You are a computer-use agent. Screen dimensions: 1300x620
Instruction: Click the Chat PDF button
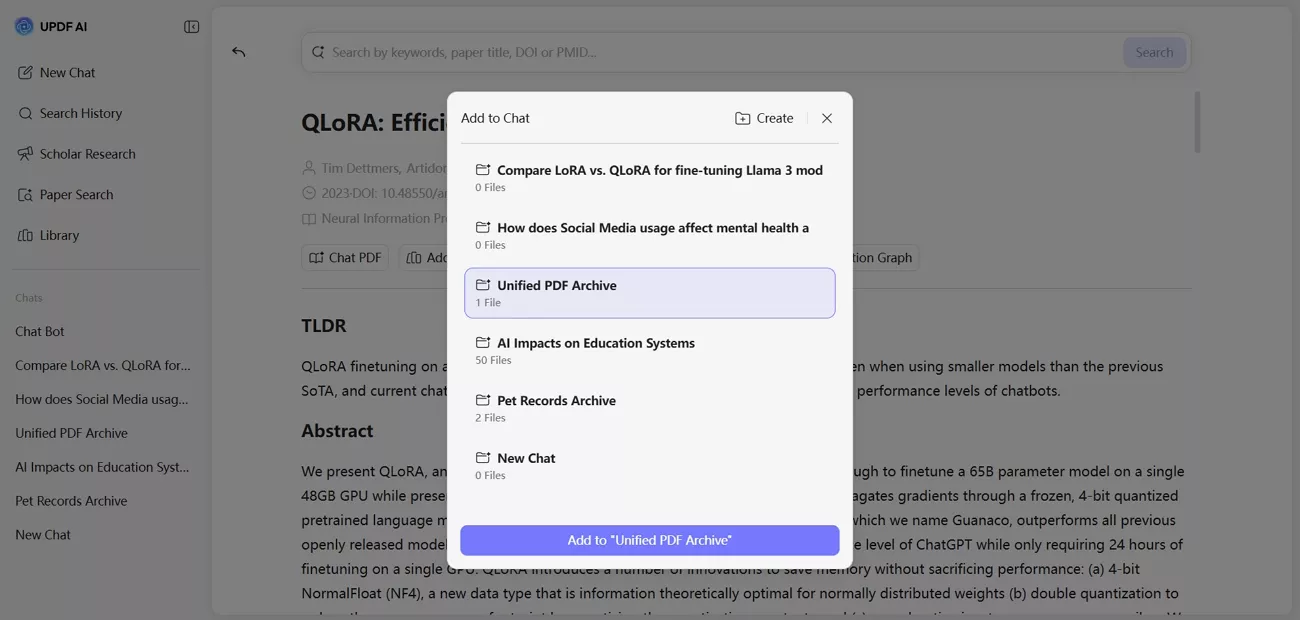(x=345, y=258)
